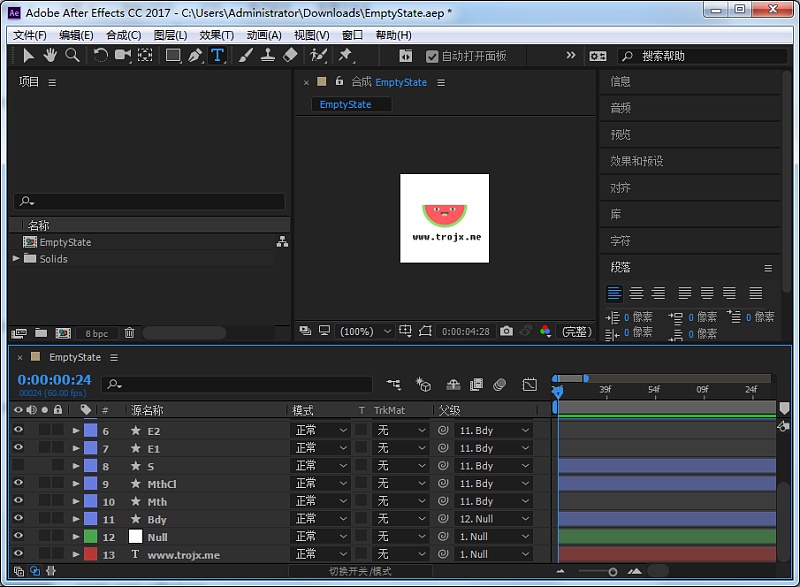800x587 pixels.
Task: Open the 字符 panel
Action: point(620,241)
